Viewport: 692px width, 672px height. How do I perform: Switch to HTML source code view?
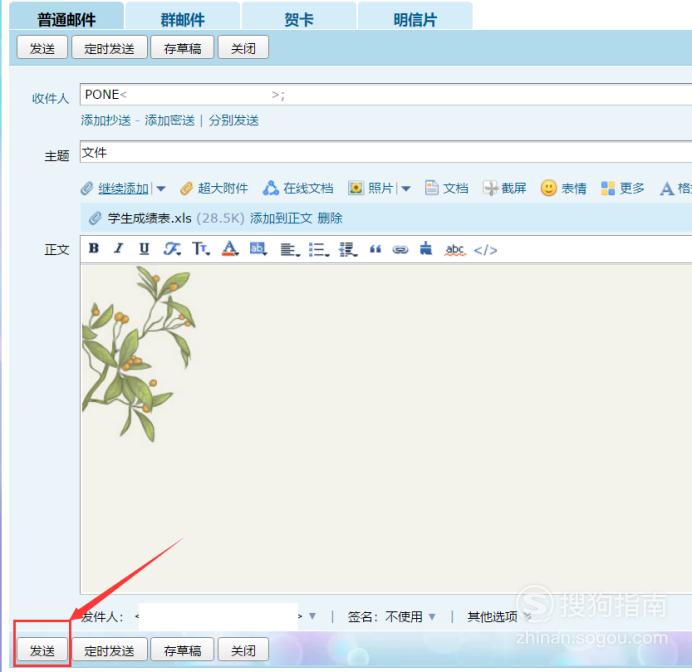coord(485,250)
